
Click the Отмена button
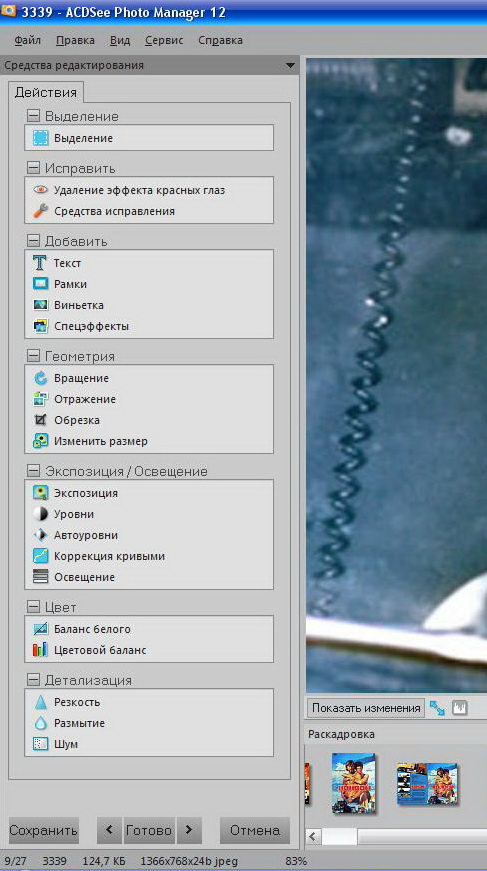255,830
